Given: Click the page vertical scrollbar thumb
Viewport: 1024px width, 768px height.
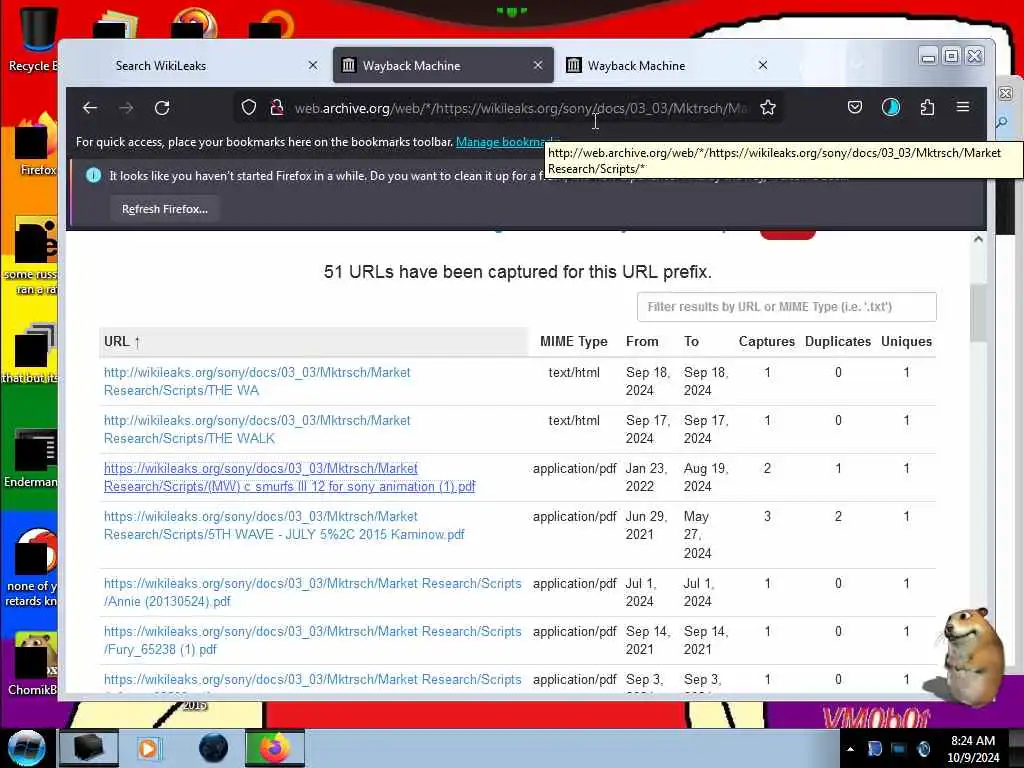Looking at the screenshot, I should pos(978,313).
